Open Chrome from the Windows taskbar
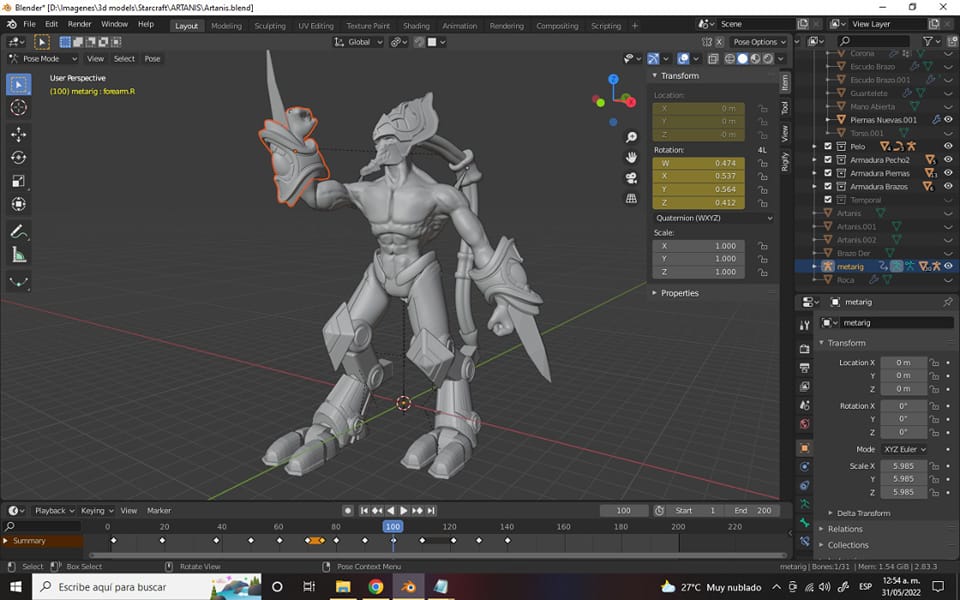 376,587
